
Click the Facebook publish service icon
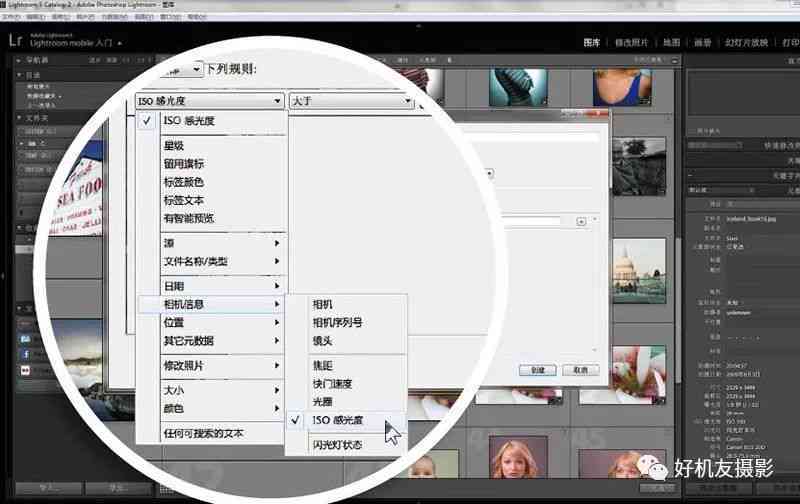point(26,354)
